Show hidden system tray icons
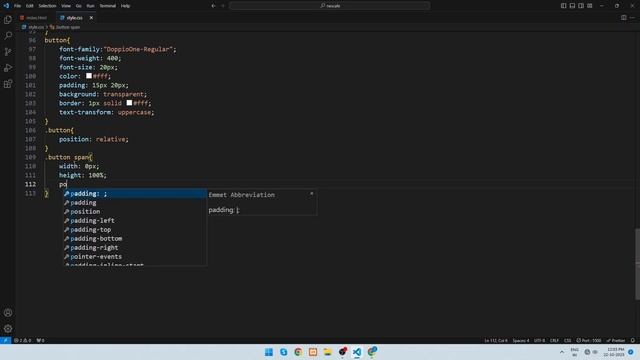640x360 pixels. pos(562,352)
